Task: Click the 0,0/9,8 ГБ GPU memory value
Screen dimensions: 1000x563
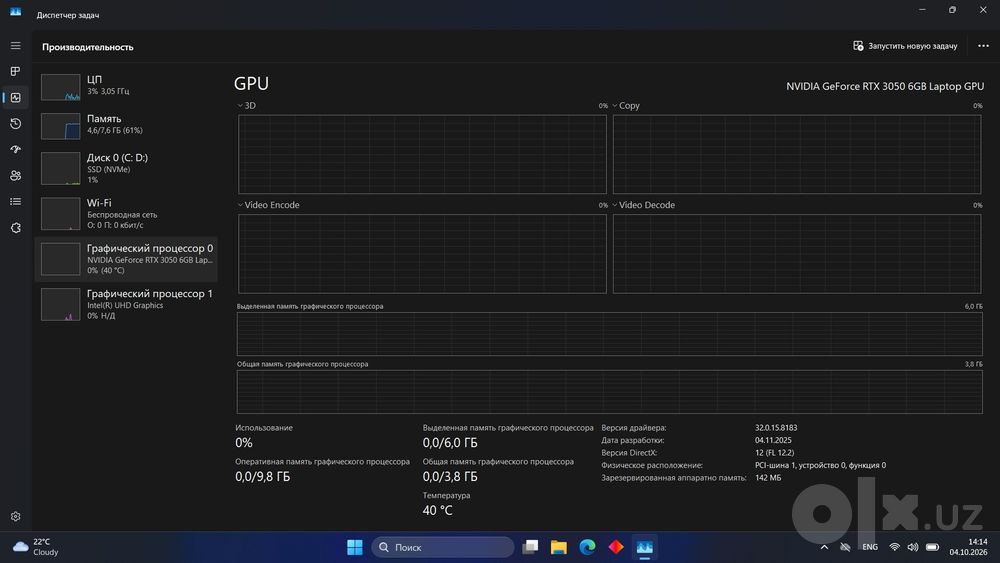Action: [262, 476]
